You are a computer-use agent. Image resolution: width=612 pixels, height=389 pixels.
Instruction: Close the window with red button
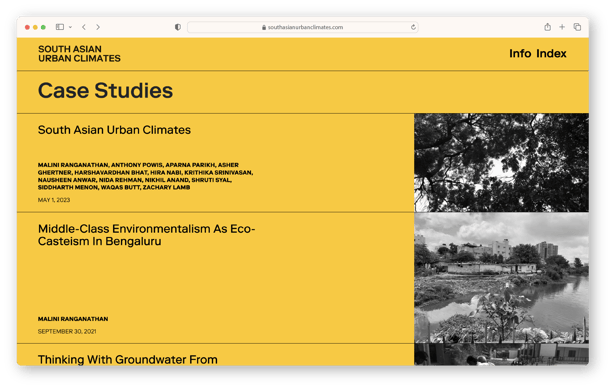(x=27, y=27)
